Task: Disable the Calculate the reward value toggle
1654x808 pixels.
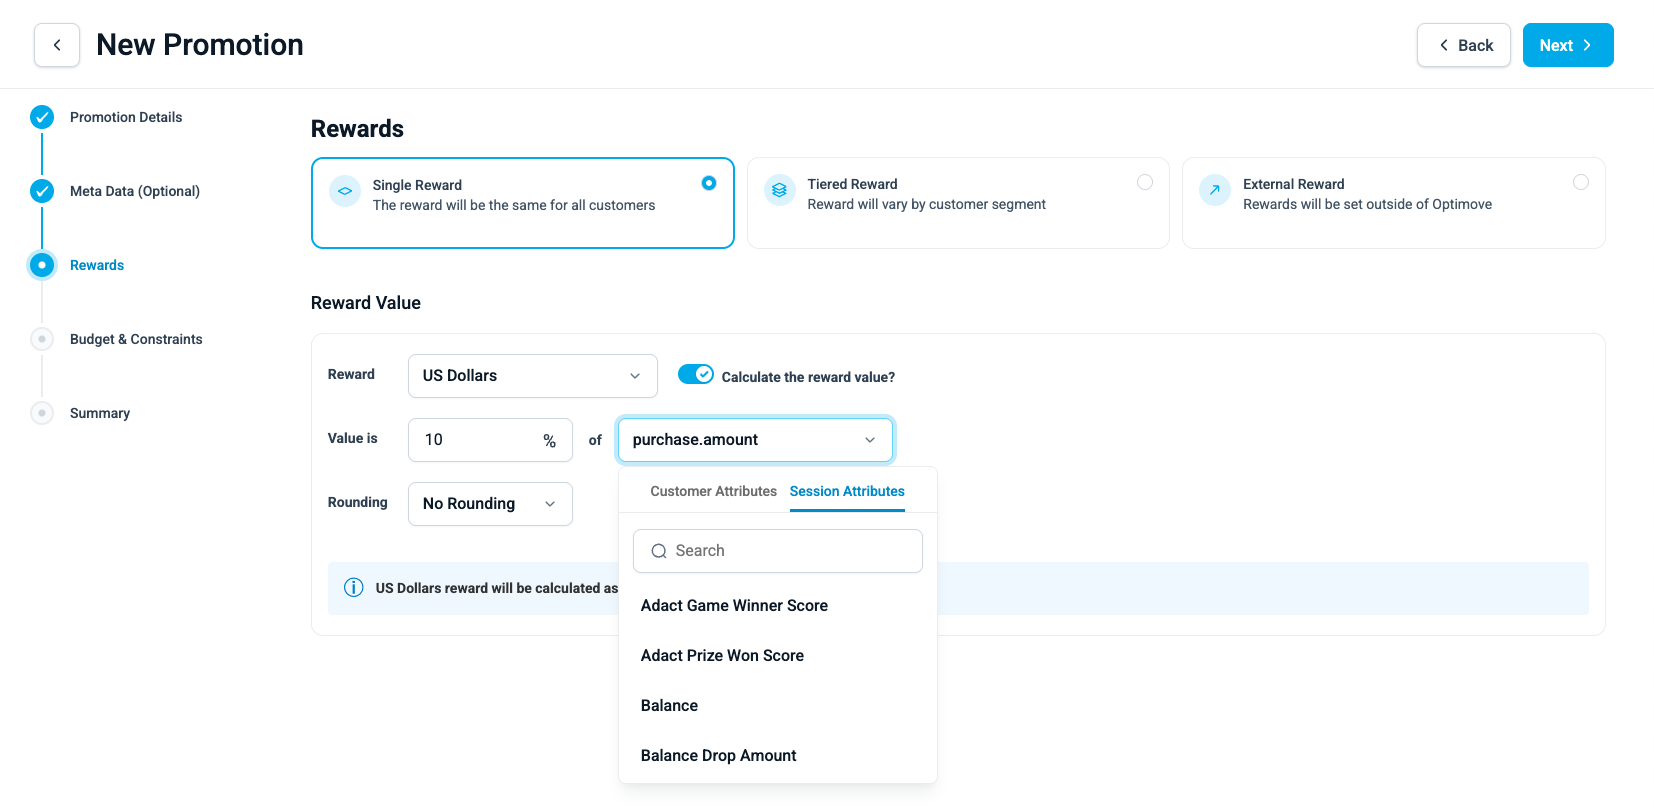Action: [696, 374]
